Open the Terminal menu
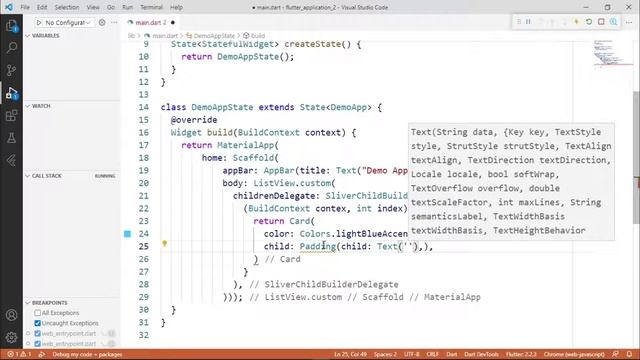 click(x=151, y=7)
